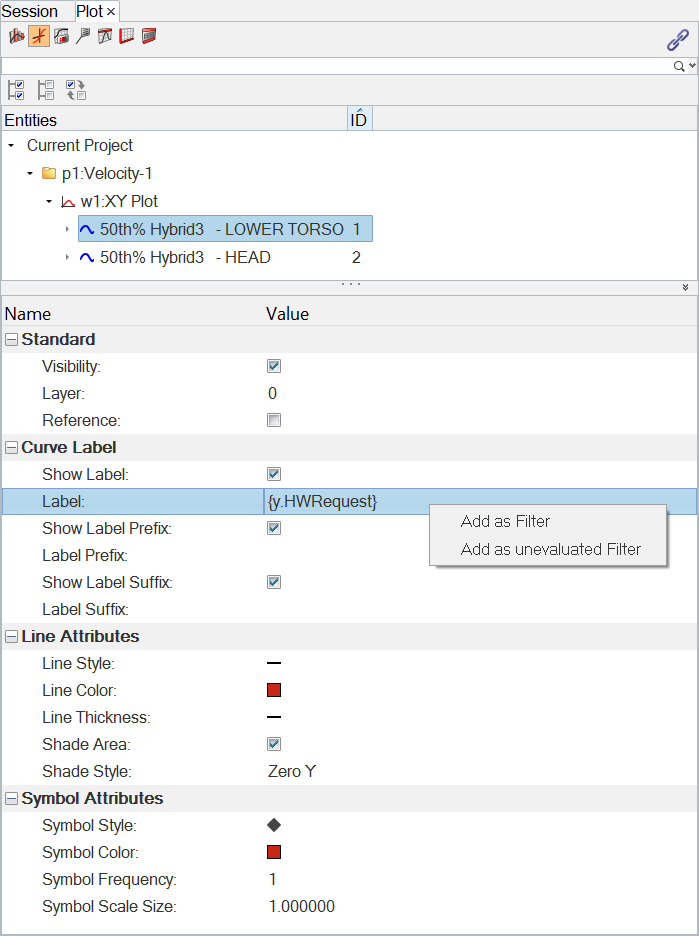Select the highlighted Curves entity icon
The width and height of the screenshot is (699, 936).
38,36
